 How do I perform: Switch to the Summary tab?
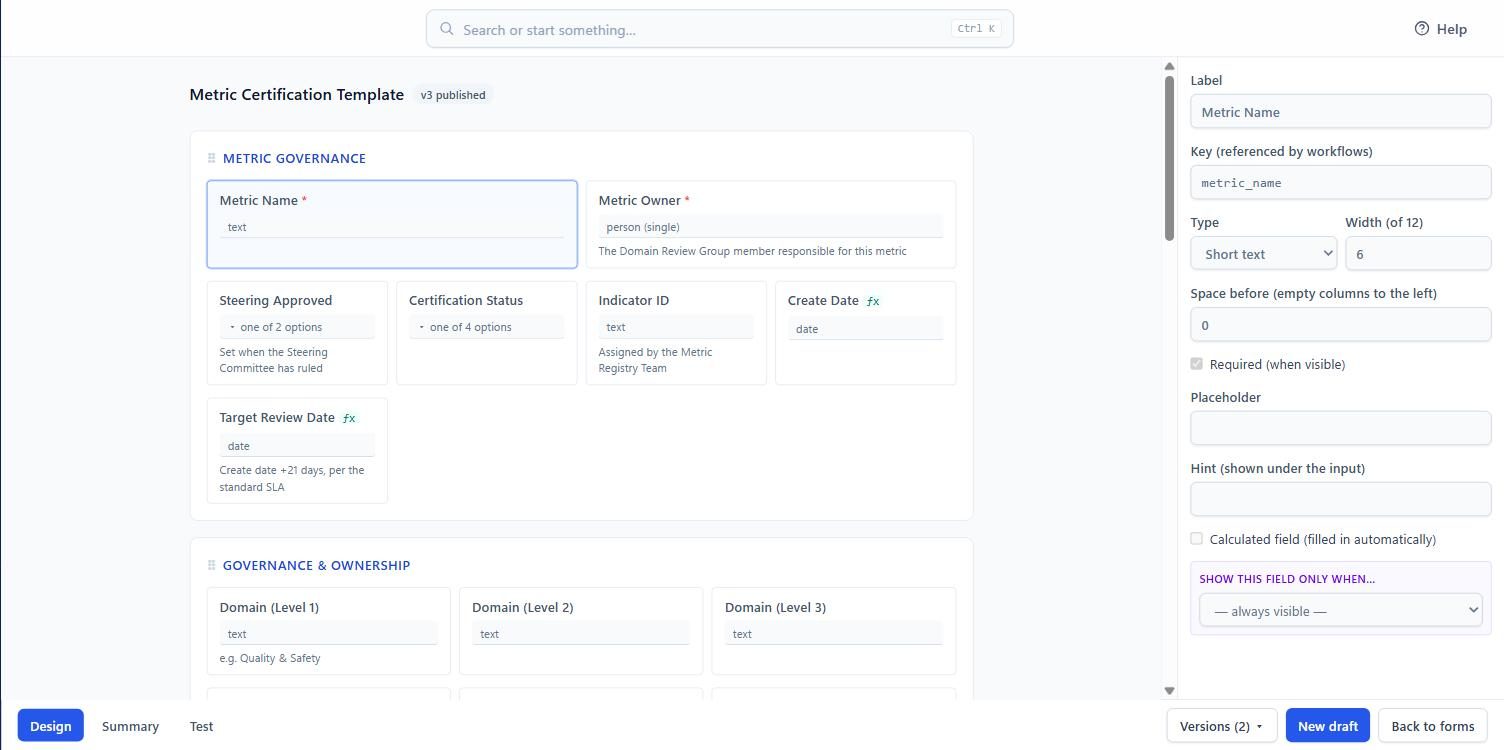[x=130, y=726]
